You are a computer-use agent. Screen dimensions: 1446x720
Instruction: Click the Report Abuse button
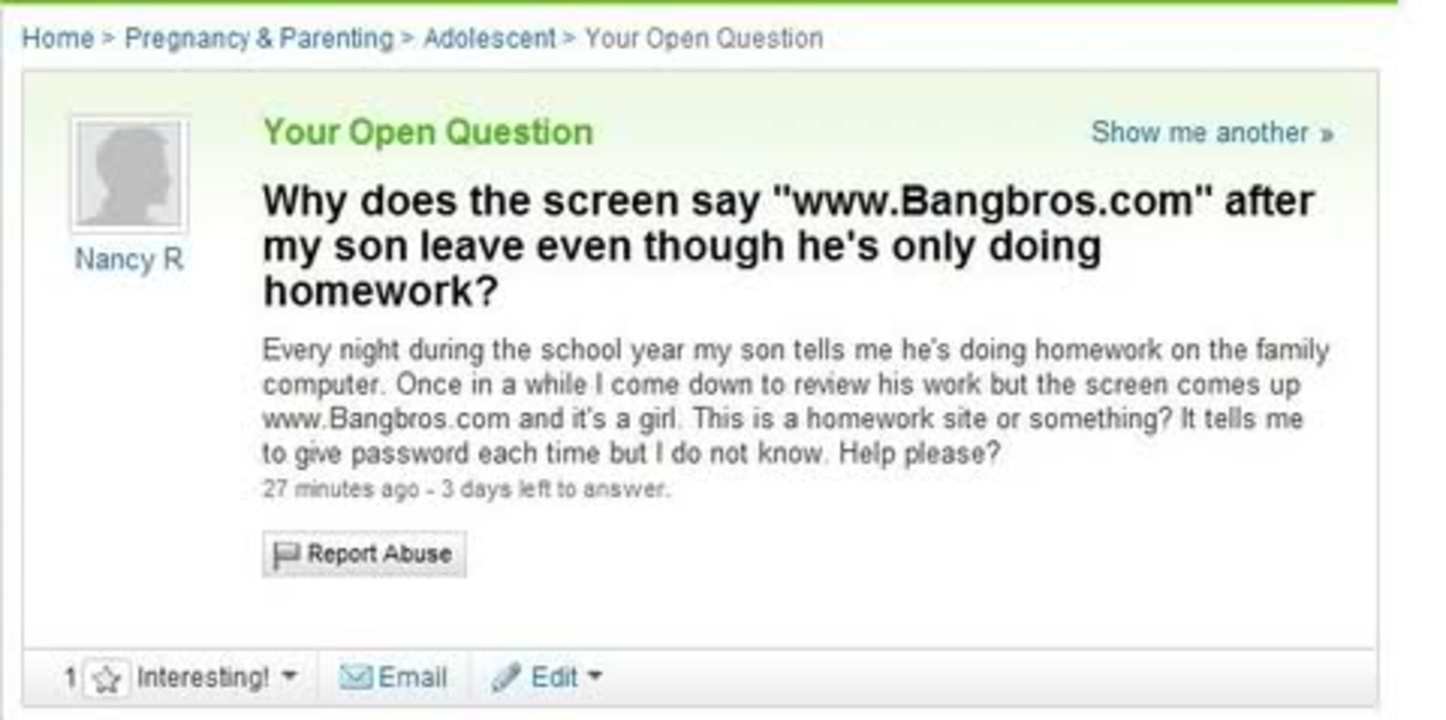[364, 554]
